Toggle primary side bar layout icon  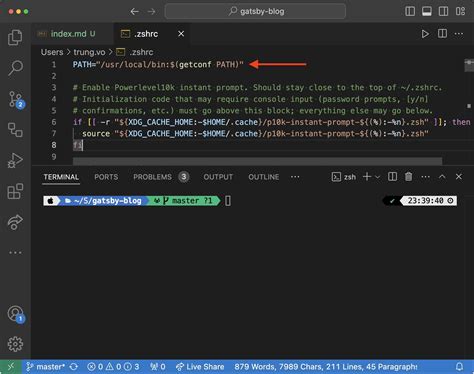coord(410,11)
